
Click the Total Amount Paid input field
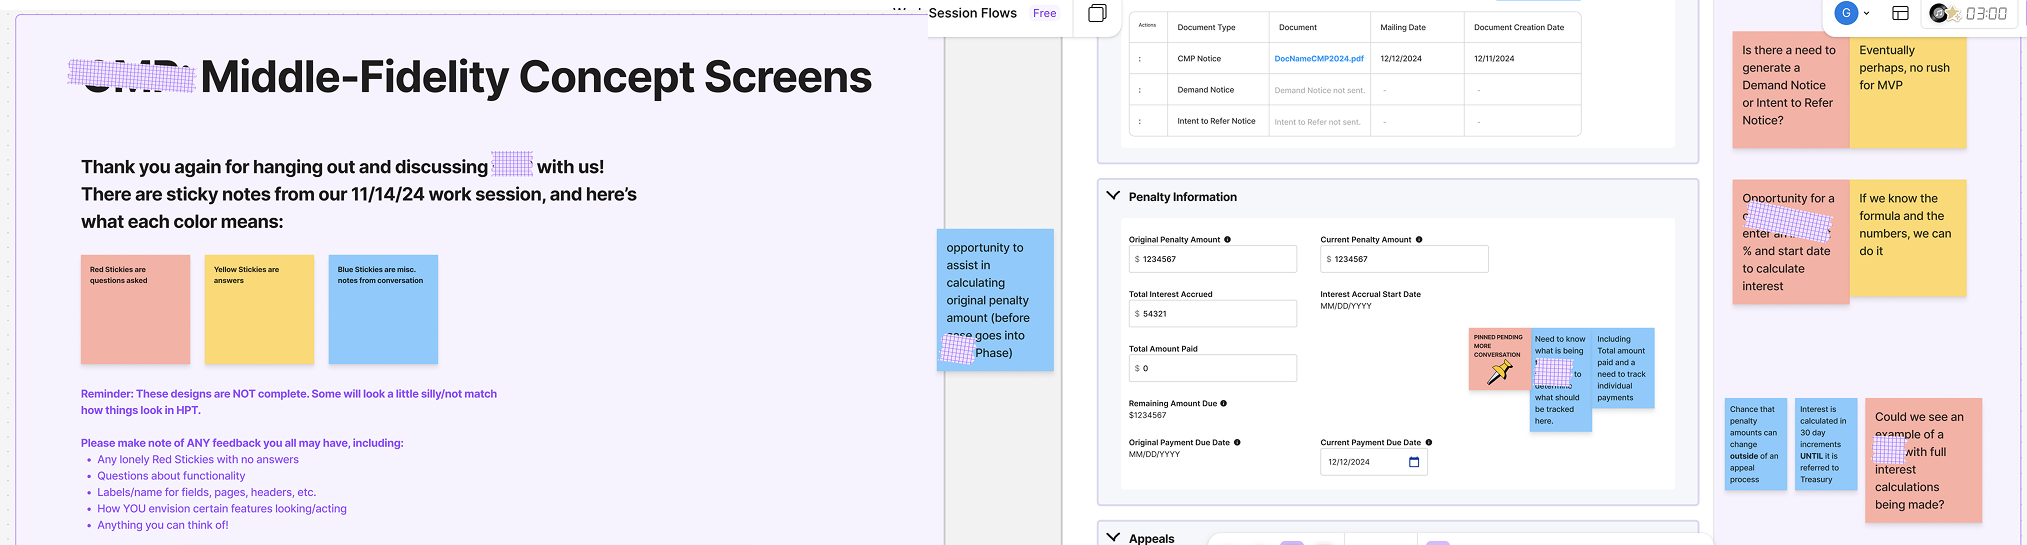pyautogui.click(x=1212, y=368)
